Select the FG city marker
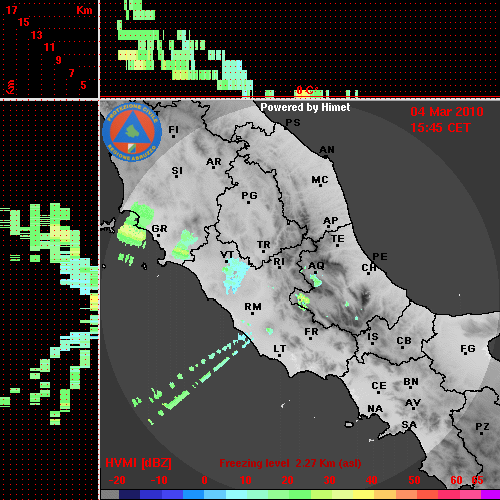 [467, 350]
